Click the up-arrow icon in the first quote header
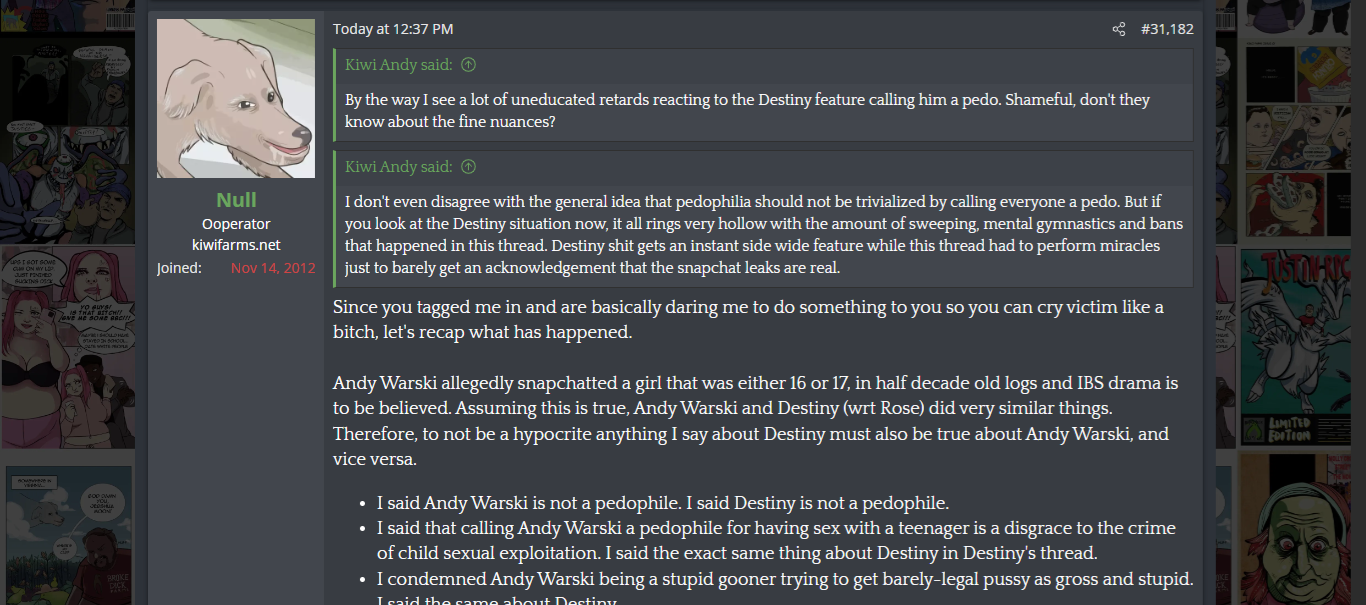 point(468,65)
